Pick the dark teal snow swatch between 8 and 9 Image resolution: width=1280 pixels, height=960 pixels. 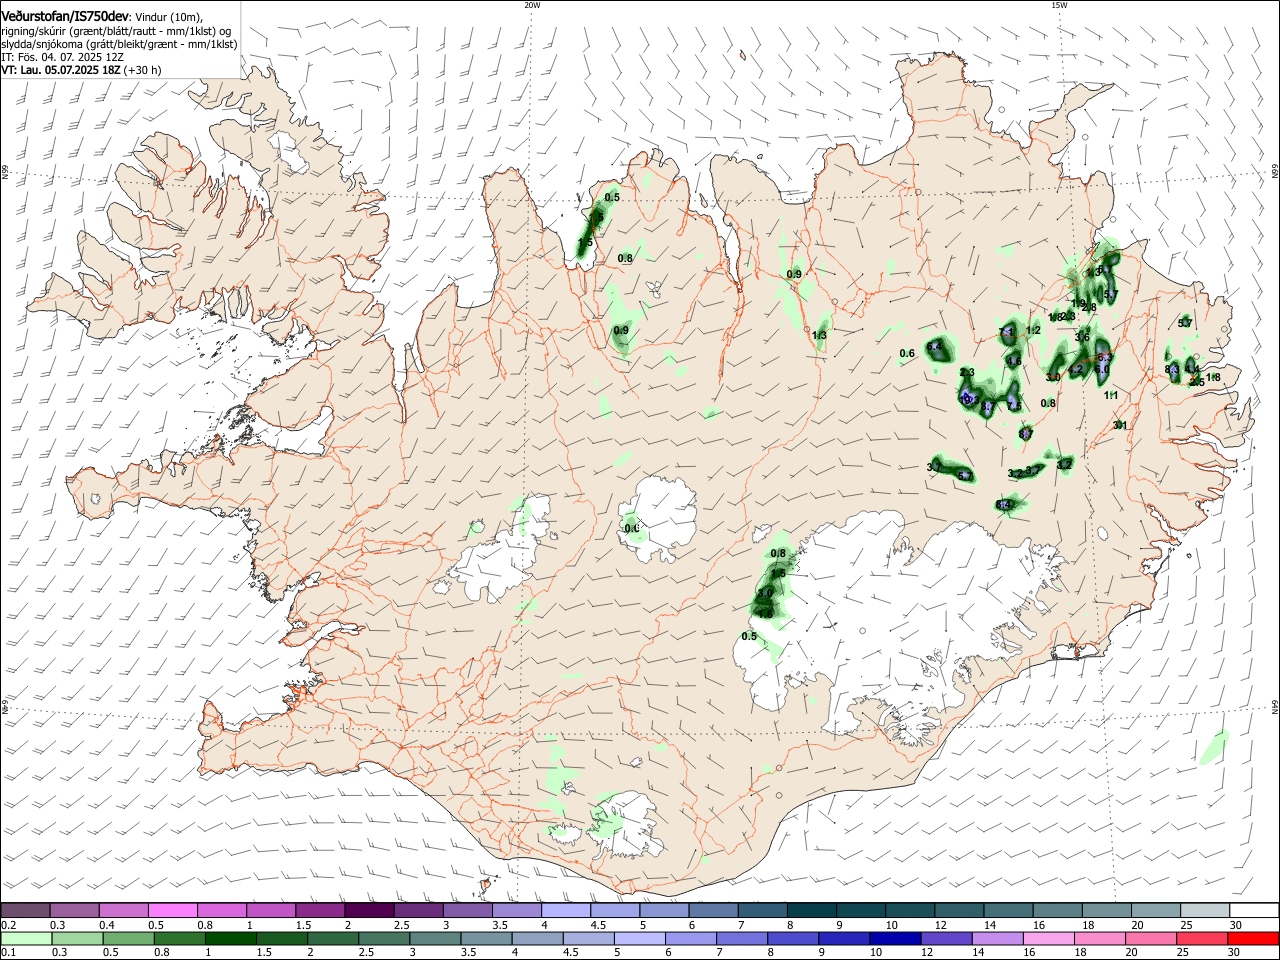[811, 910]
